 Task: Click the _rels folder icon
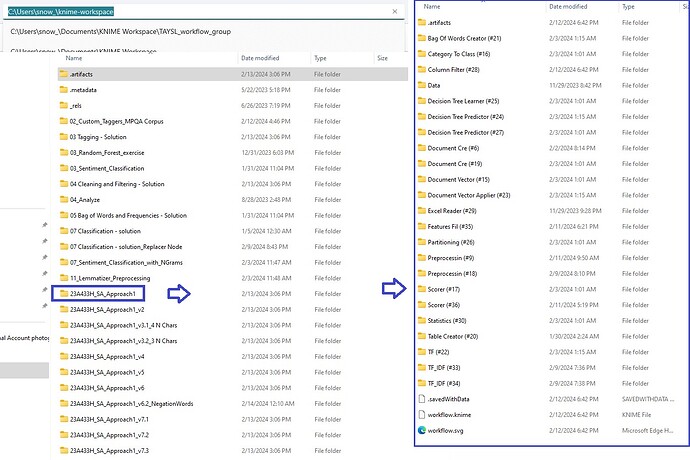pyautogui.click(x=64, y=106)
